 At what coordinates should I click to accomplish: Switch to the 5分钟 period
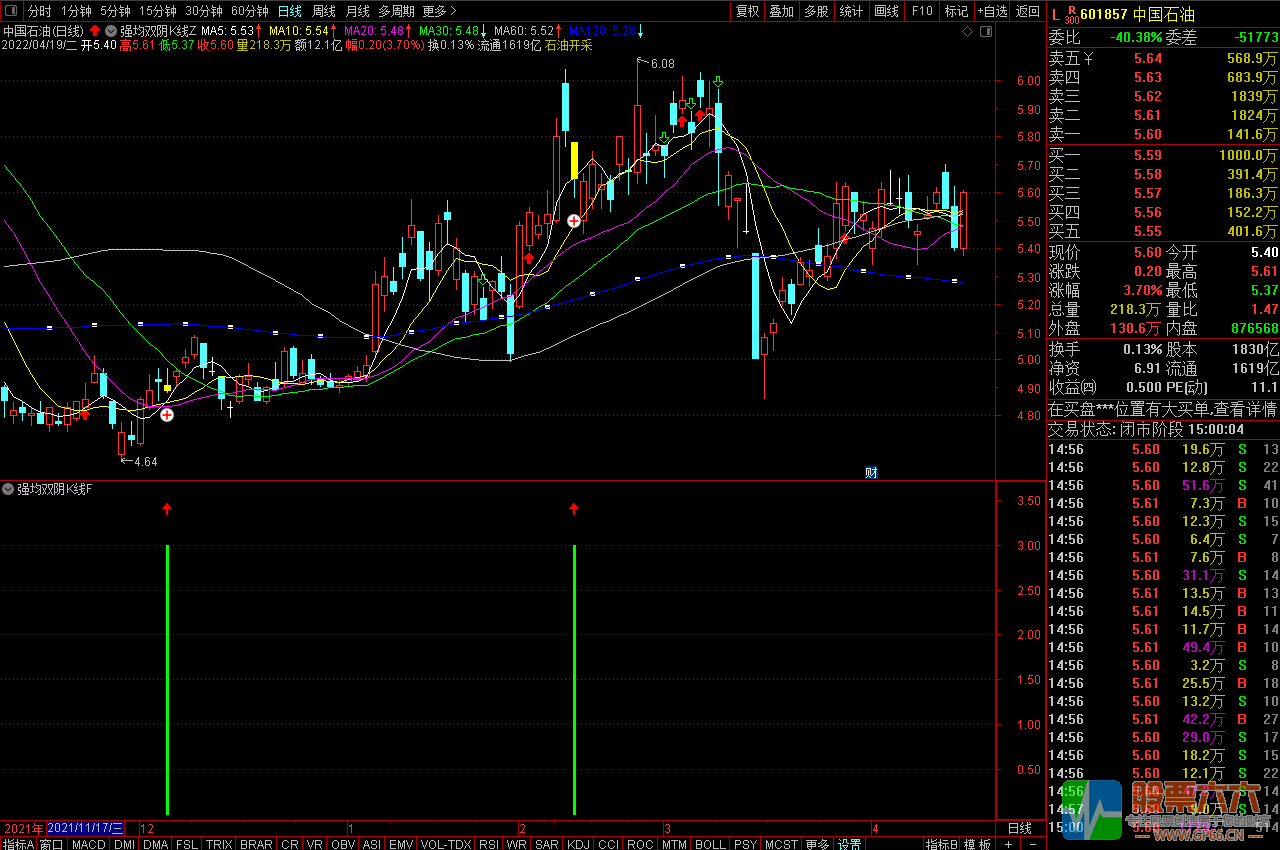click(x=116, y=11)
